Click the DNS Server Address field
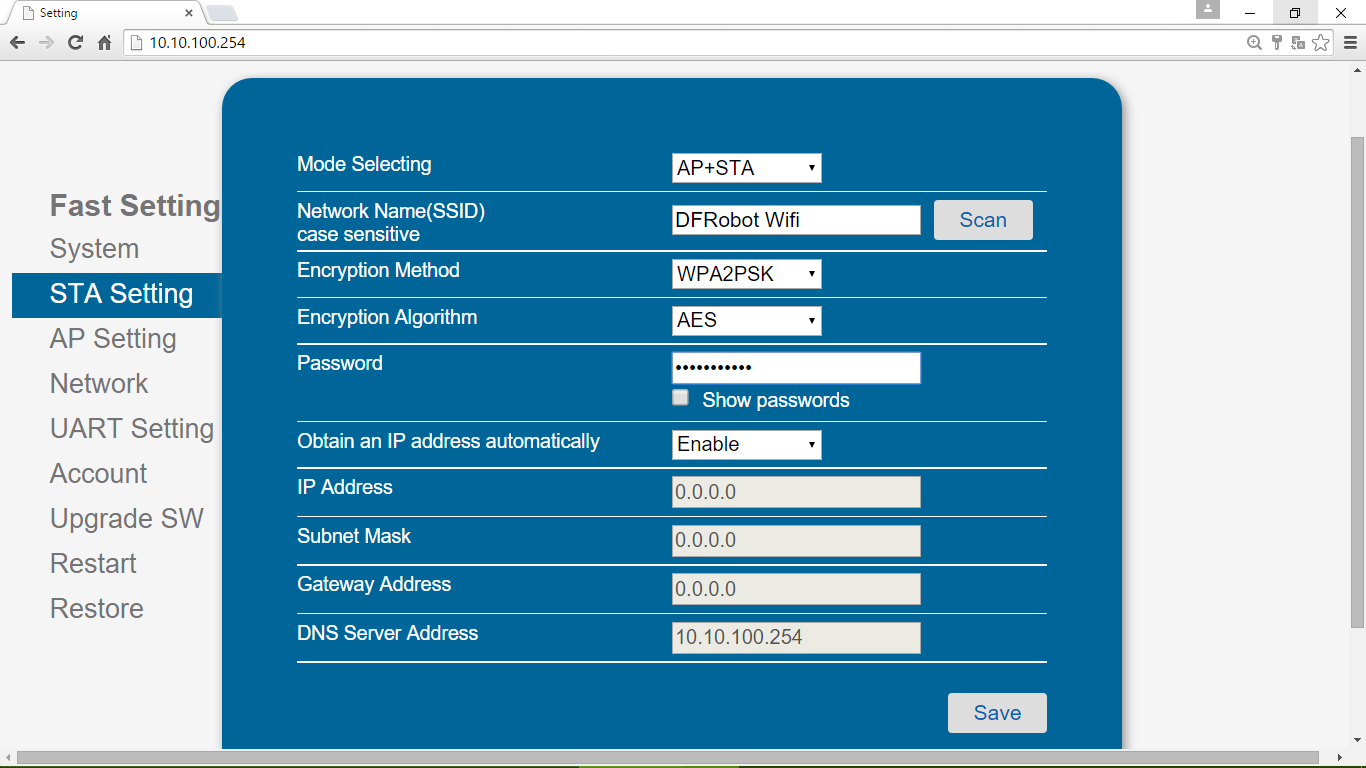 click(x=796, y=637)
